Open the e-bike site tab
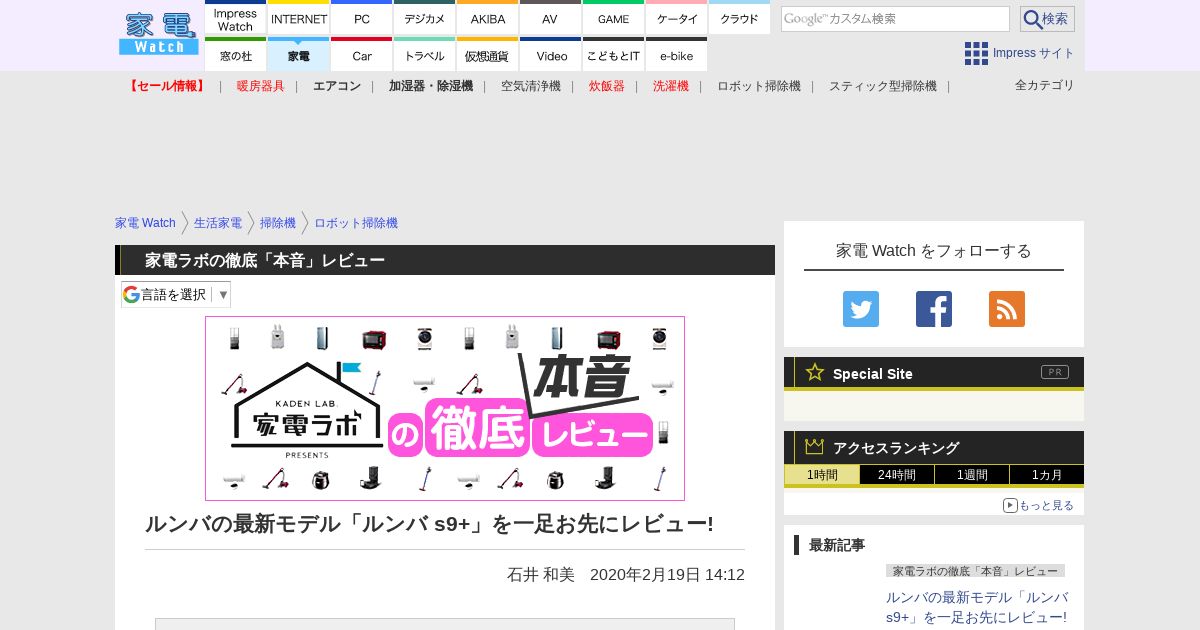Image resolution: width=1200 pixels, height=630 pixels. [676, 56]
